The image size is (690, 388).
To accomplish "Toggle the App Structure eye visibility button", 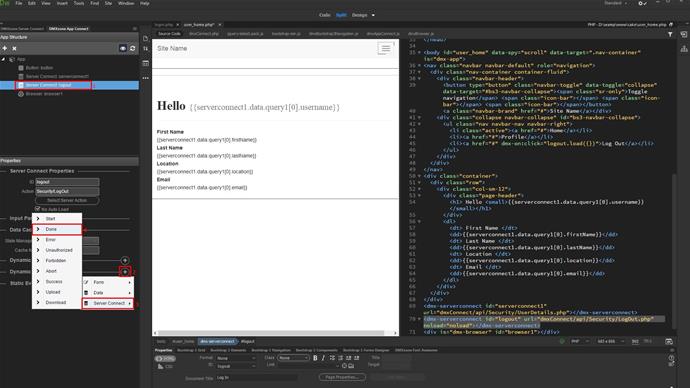I will point(123,48).
